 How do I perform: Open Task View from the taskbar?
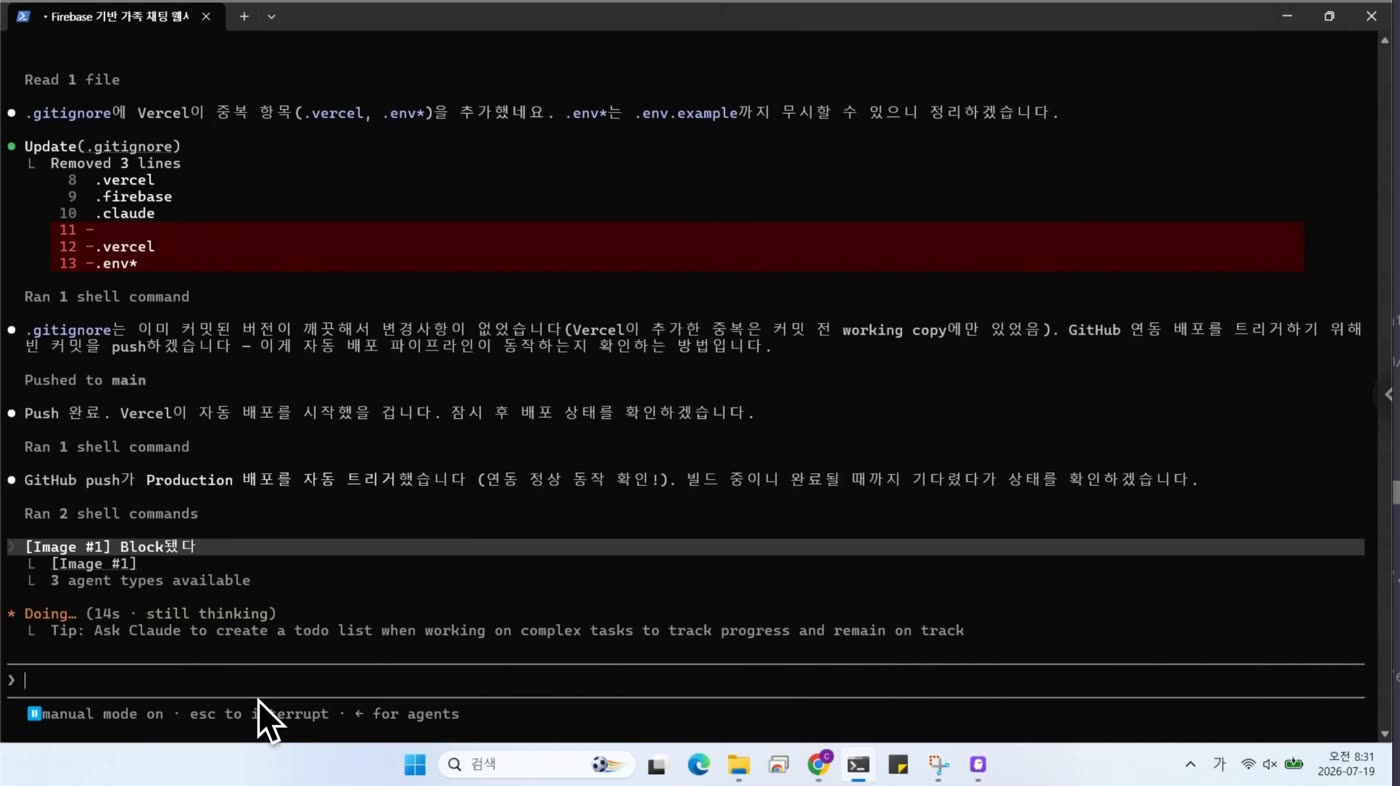[x=657, y=765]
